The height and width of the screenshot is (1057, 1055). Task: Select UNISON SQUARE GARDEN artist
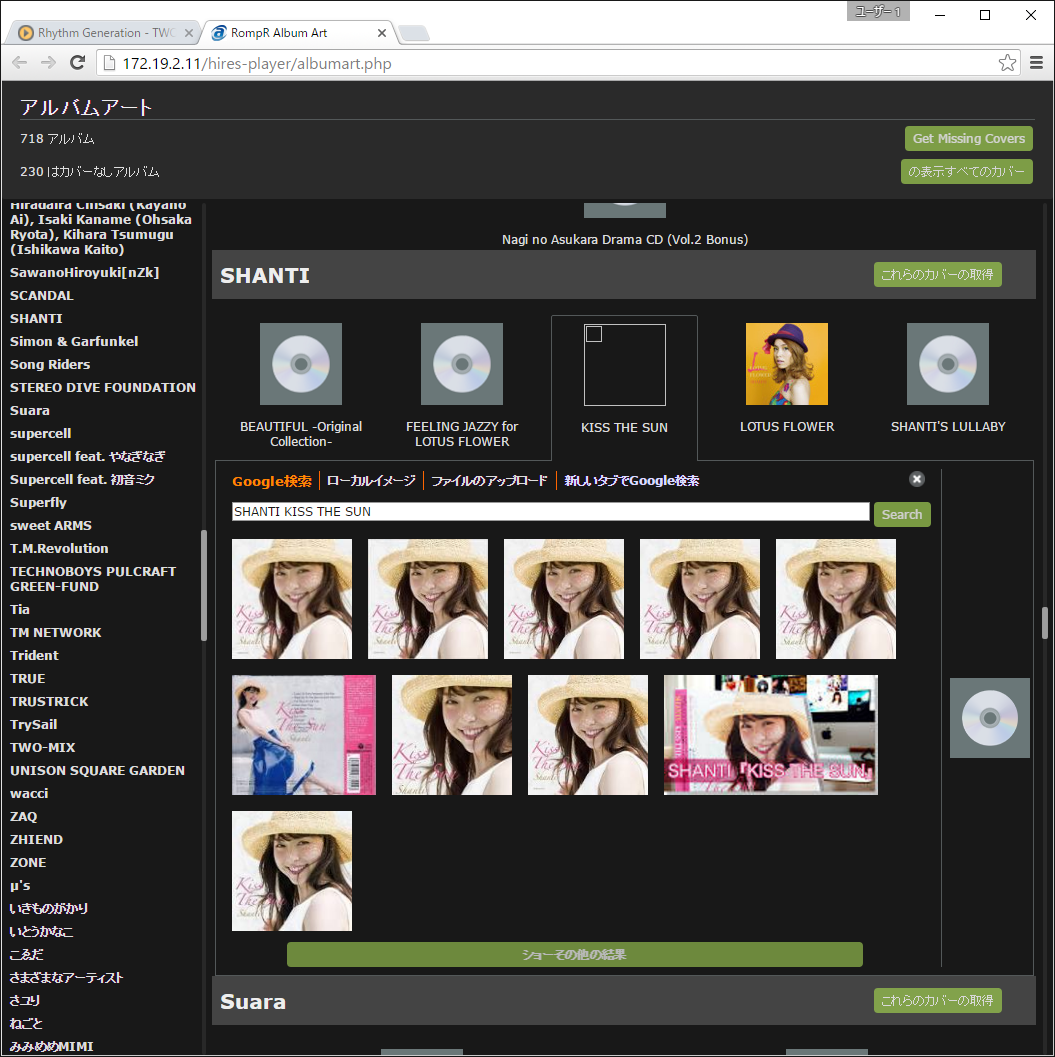coord(97,770)
